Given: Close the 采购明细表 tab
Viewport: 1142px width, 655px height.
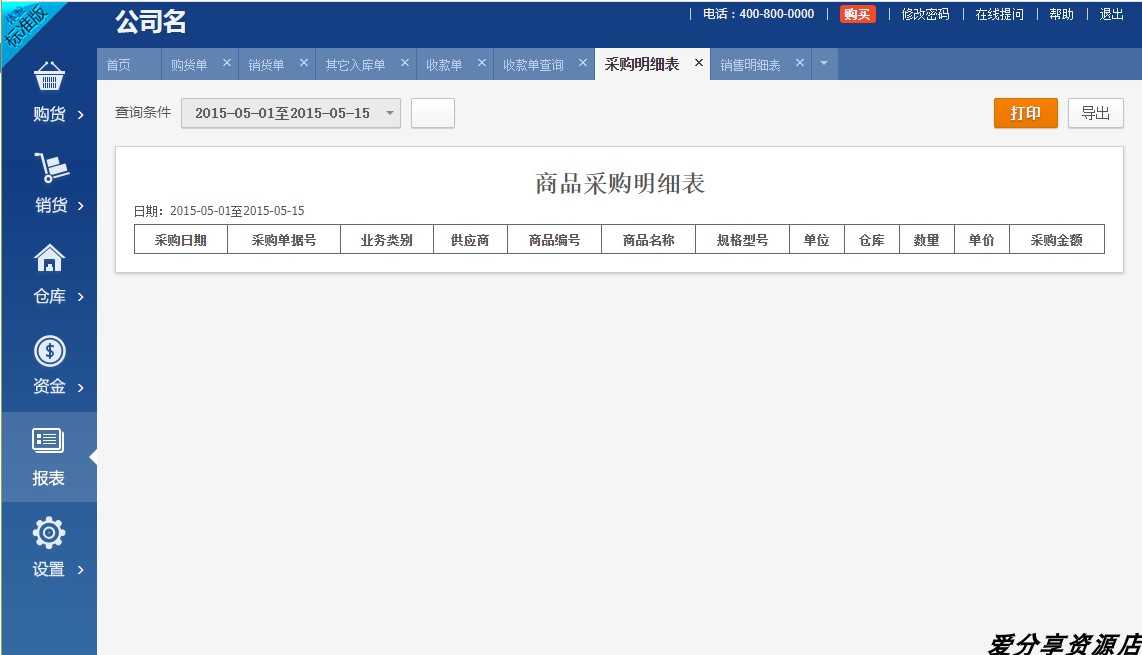Looking at the screenshot, I should [x=698, y=63].
